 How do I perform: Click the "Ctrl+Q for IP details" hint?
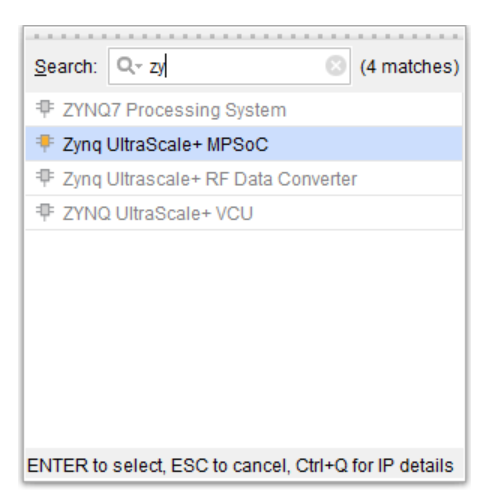tap(374, 465)
